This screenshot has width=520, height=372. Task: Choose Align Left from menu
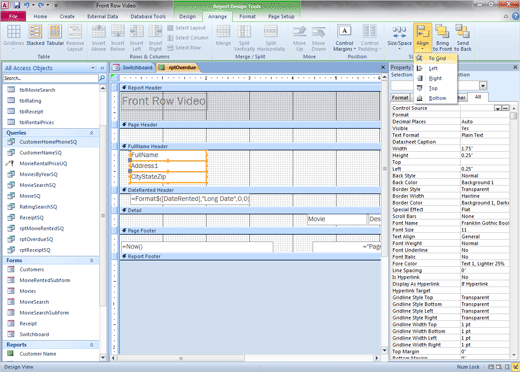tap(436, 68)
